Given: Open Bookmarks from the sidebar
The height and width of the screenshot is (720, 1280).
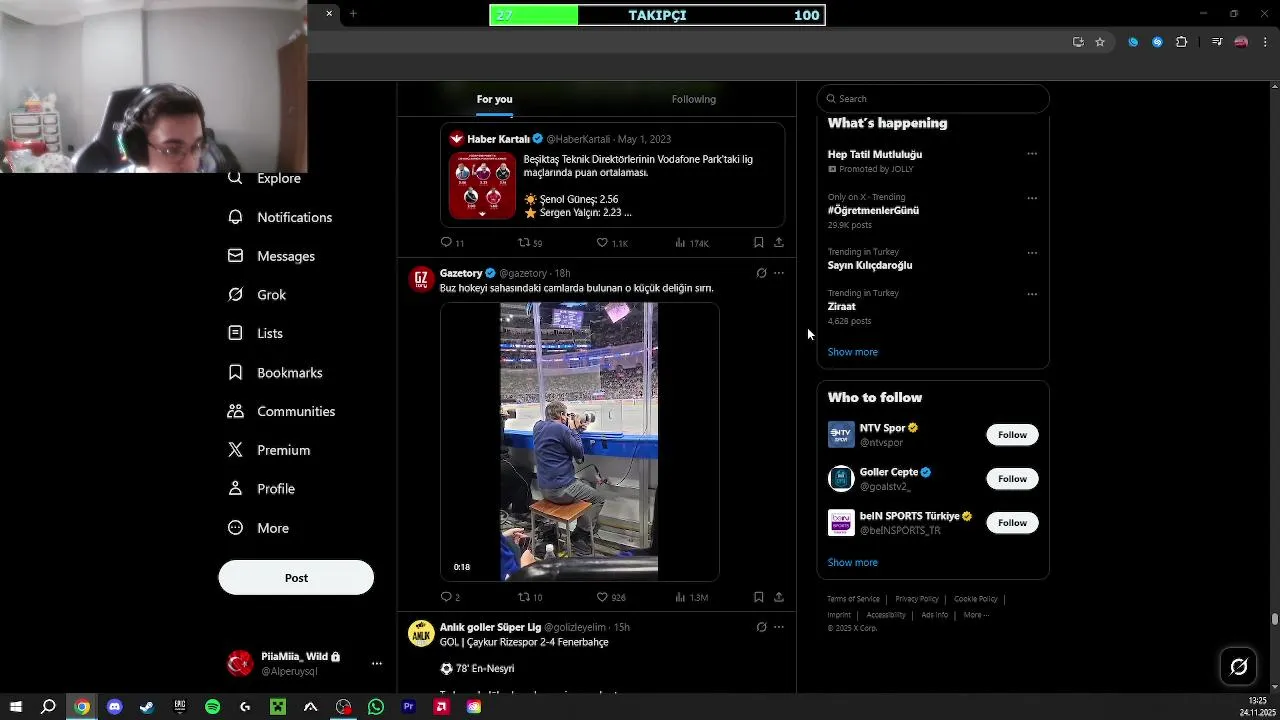Looking at the screenshot, I should (276, 372).
